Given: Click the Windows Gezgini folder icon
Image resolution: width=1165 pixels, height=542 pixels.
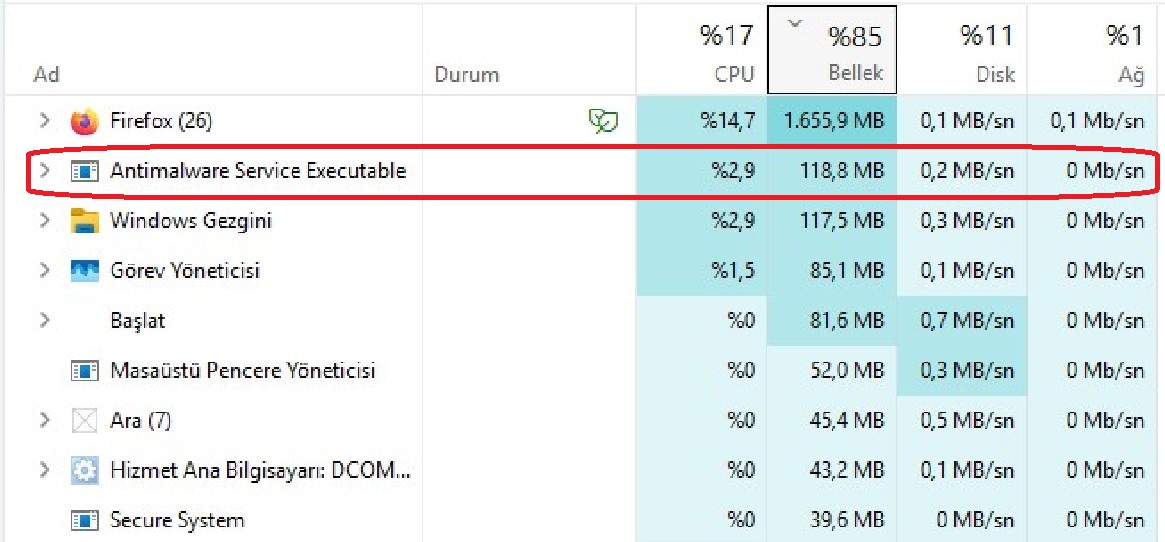Looking at the screenshot, I should [85, 221].
